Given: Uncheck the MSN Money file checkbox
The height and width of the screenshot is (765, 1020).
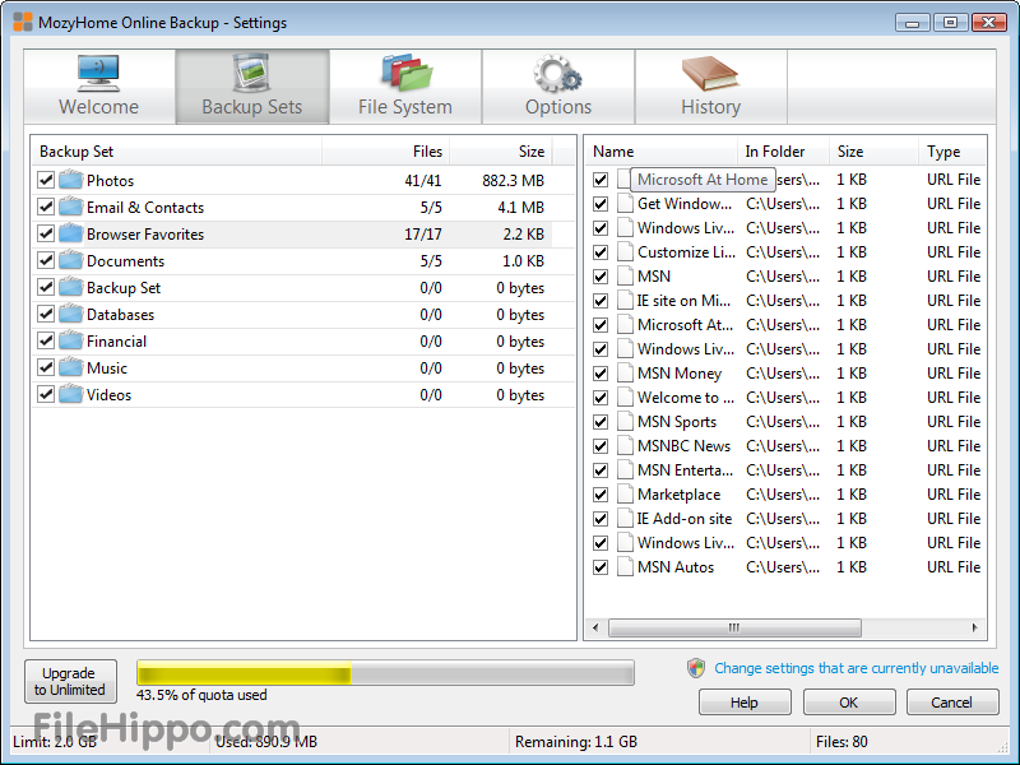Looking at the screenshot, I should tap(600, 373).
